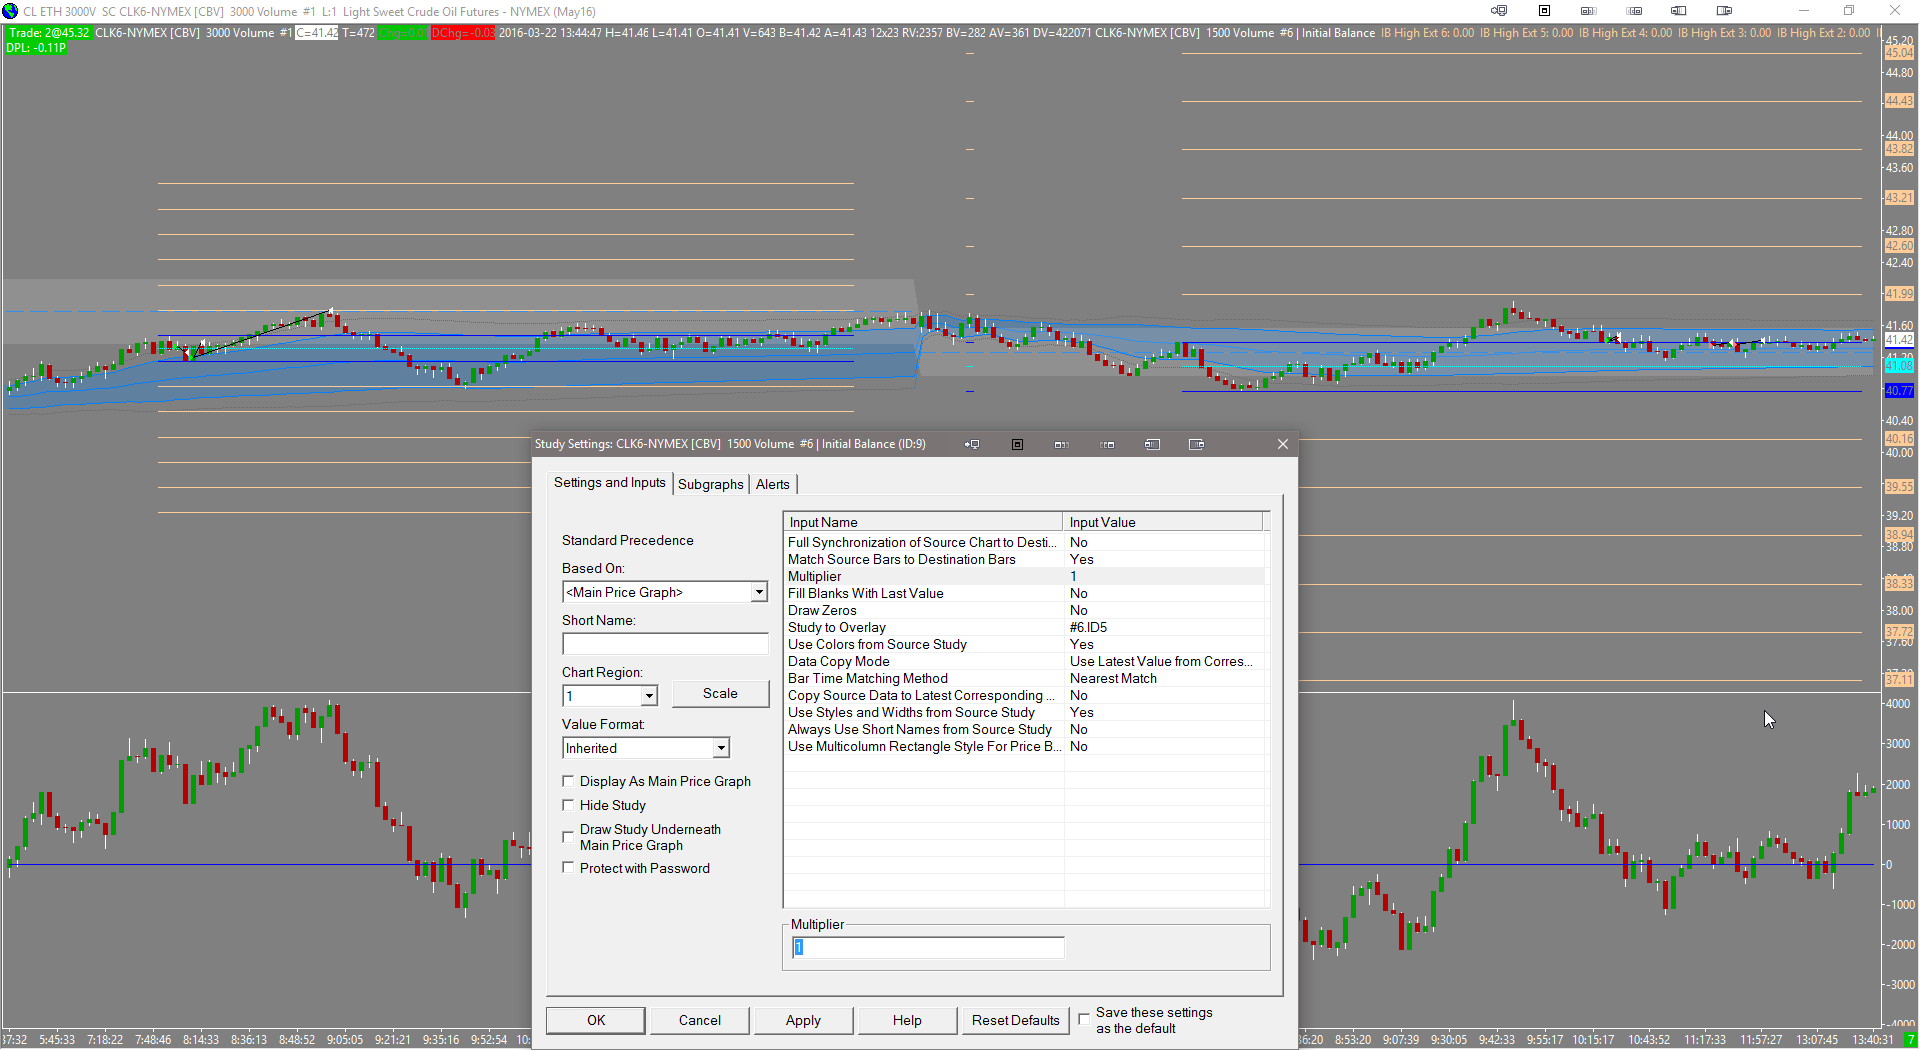Click the black square icon in Study Settings title bar

tap(1017, 445)
